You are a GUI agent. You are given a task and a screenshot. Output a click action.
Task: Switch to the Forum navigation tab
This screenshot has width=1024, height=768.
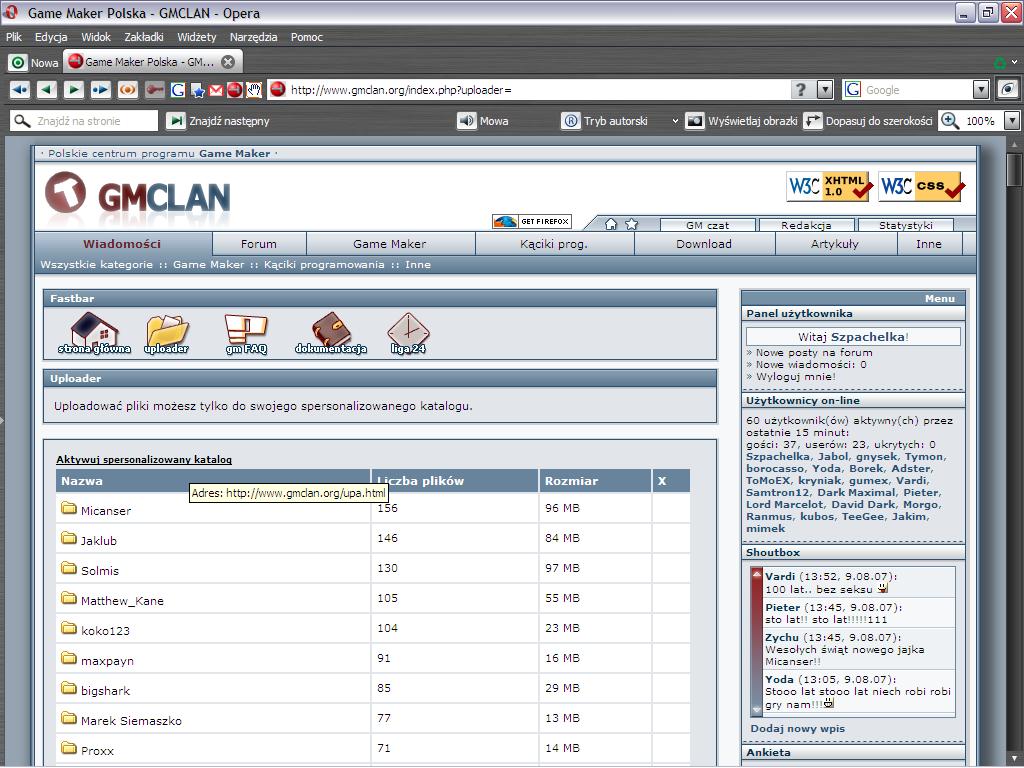(x=258, y=244)
